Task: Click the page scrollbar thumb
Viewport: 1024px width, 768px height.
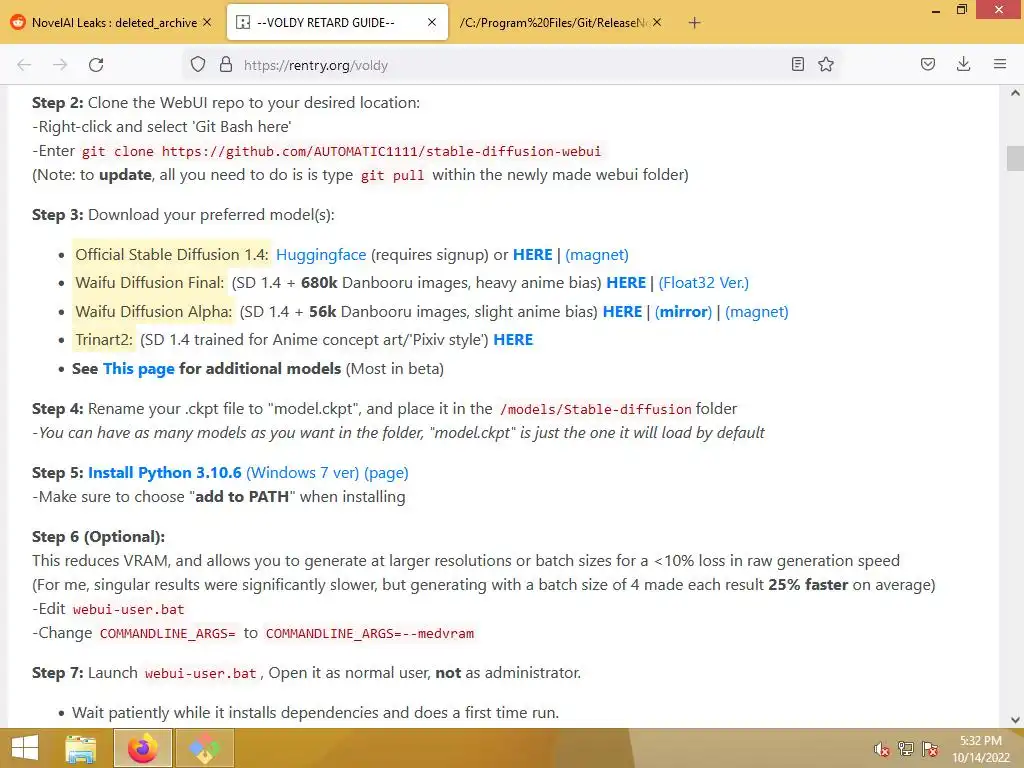Action: tap(1015, 158)
